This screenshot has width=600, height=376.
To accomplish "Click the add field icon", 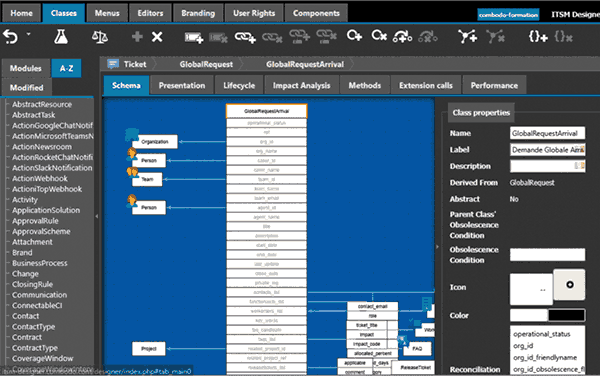I will 194,37.
